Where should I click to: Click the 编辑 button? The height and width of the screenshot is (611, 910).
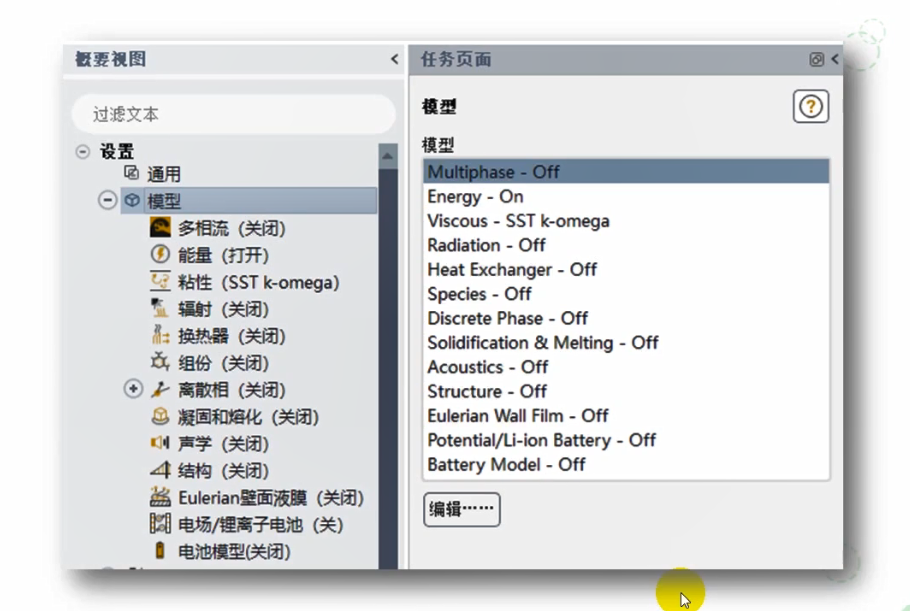click(461, 509)
